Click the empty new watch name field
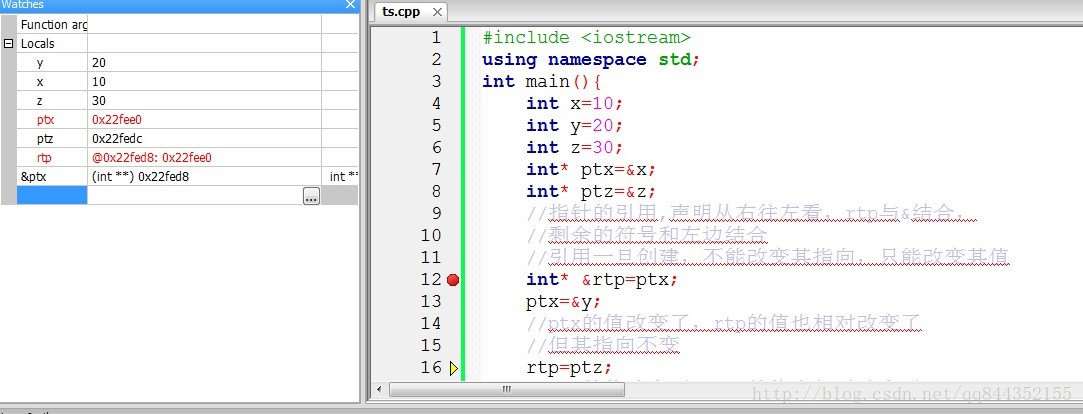 pos(52,196)
